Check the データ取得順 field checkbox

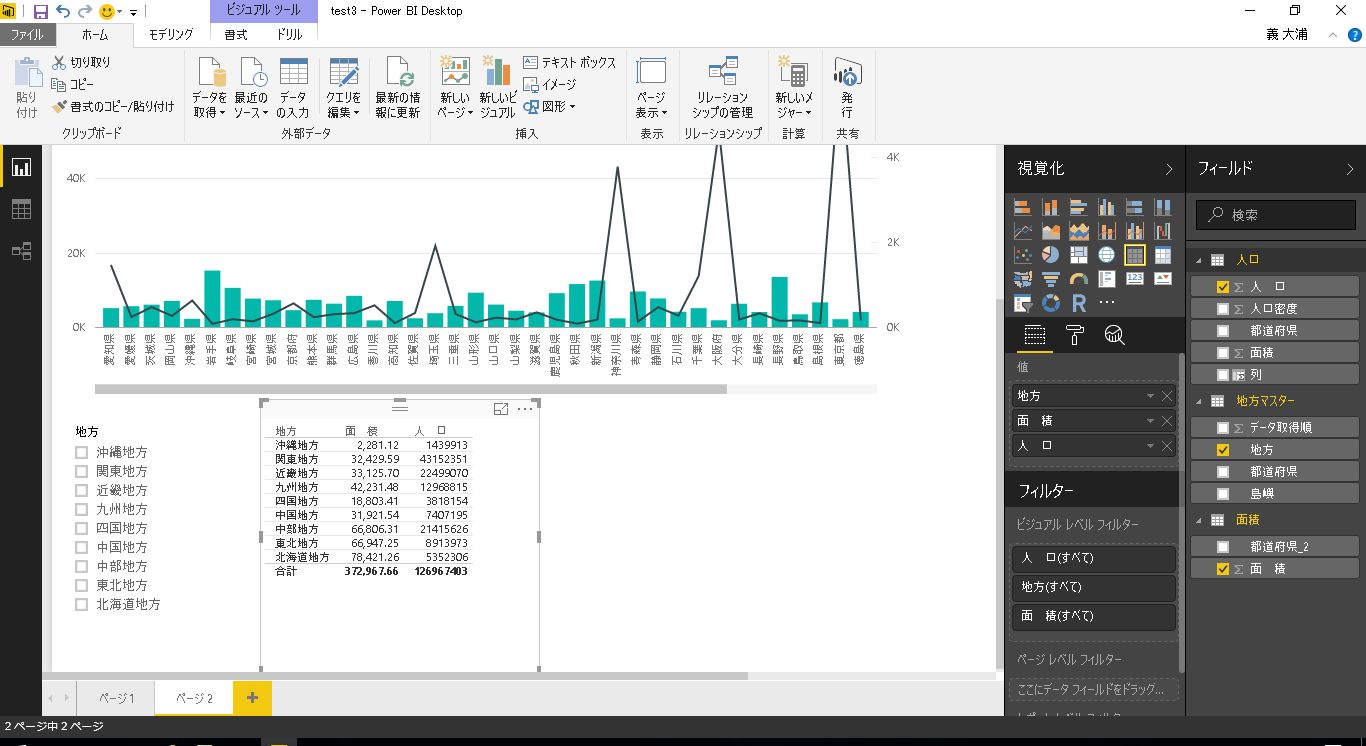(x=1223, y=427)
